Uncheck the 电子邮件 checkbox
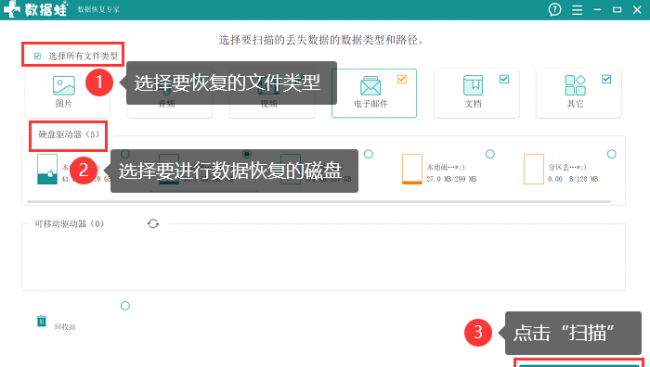The image size is (650, 367). [402, 79]
